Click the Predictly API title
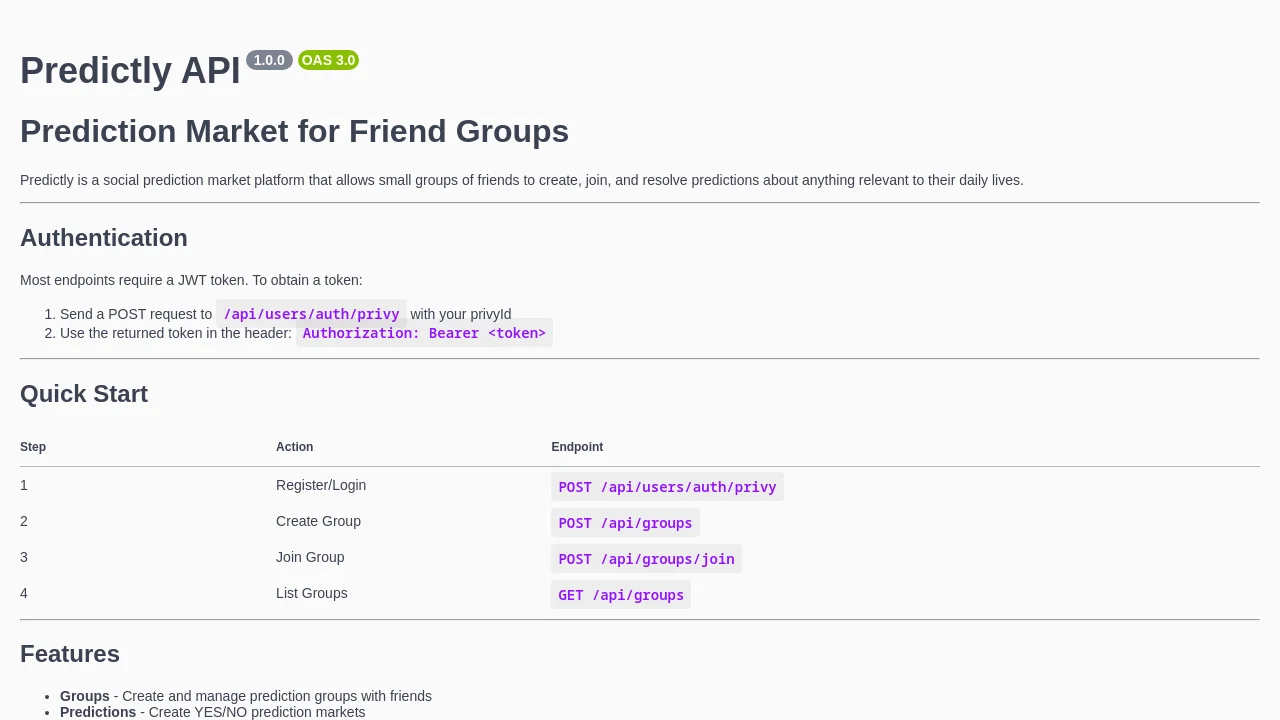Viewport: 1280px width, 720px height. point(130,71)
